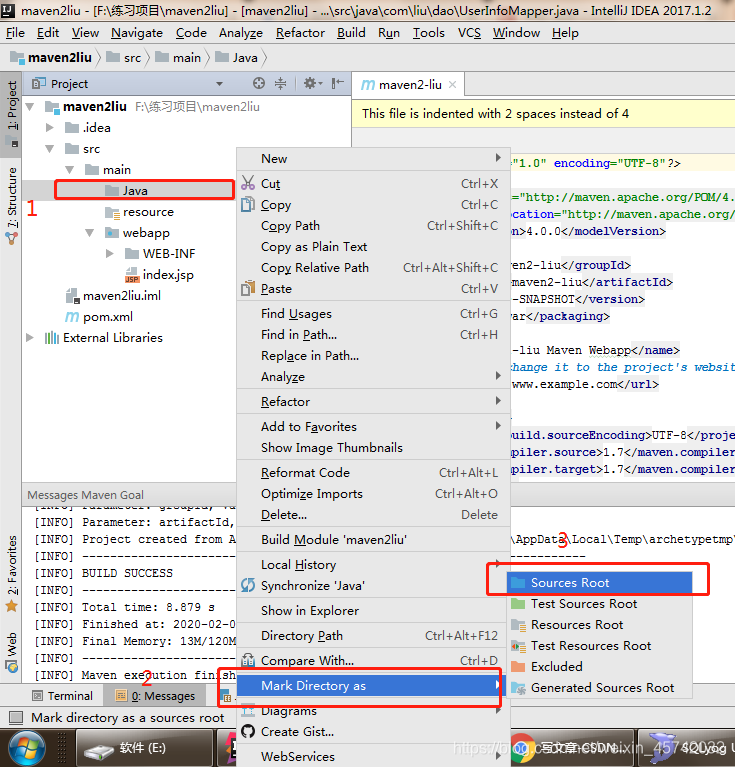Click the Windows Start orb
The width and height of the screenshot is (735, 767).
tap(27, 748)
